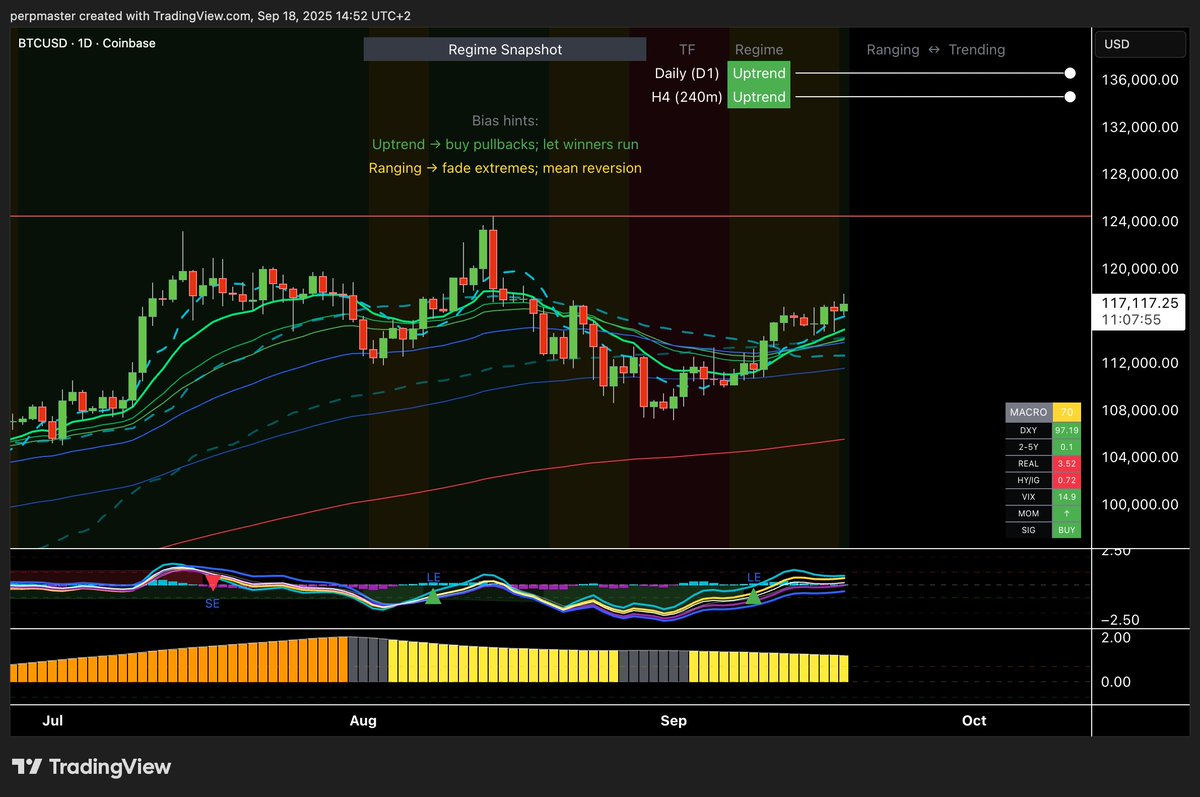Click the 'Uptrend → buy pullbacks' hint line
Image resolution: width=1200 pixels, height=797 pixels.
pyautogui.click(x=505, y=144)
